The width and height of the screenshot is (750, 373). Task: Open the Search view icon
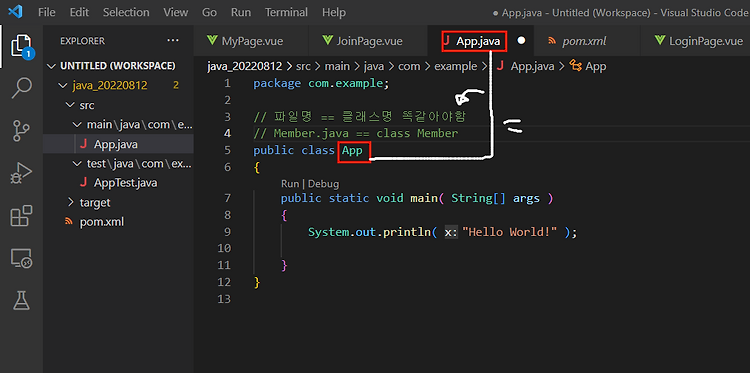[x=21, y=88]
